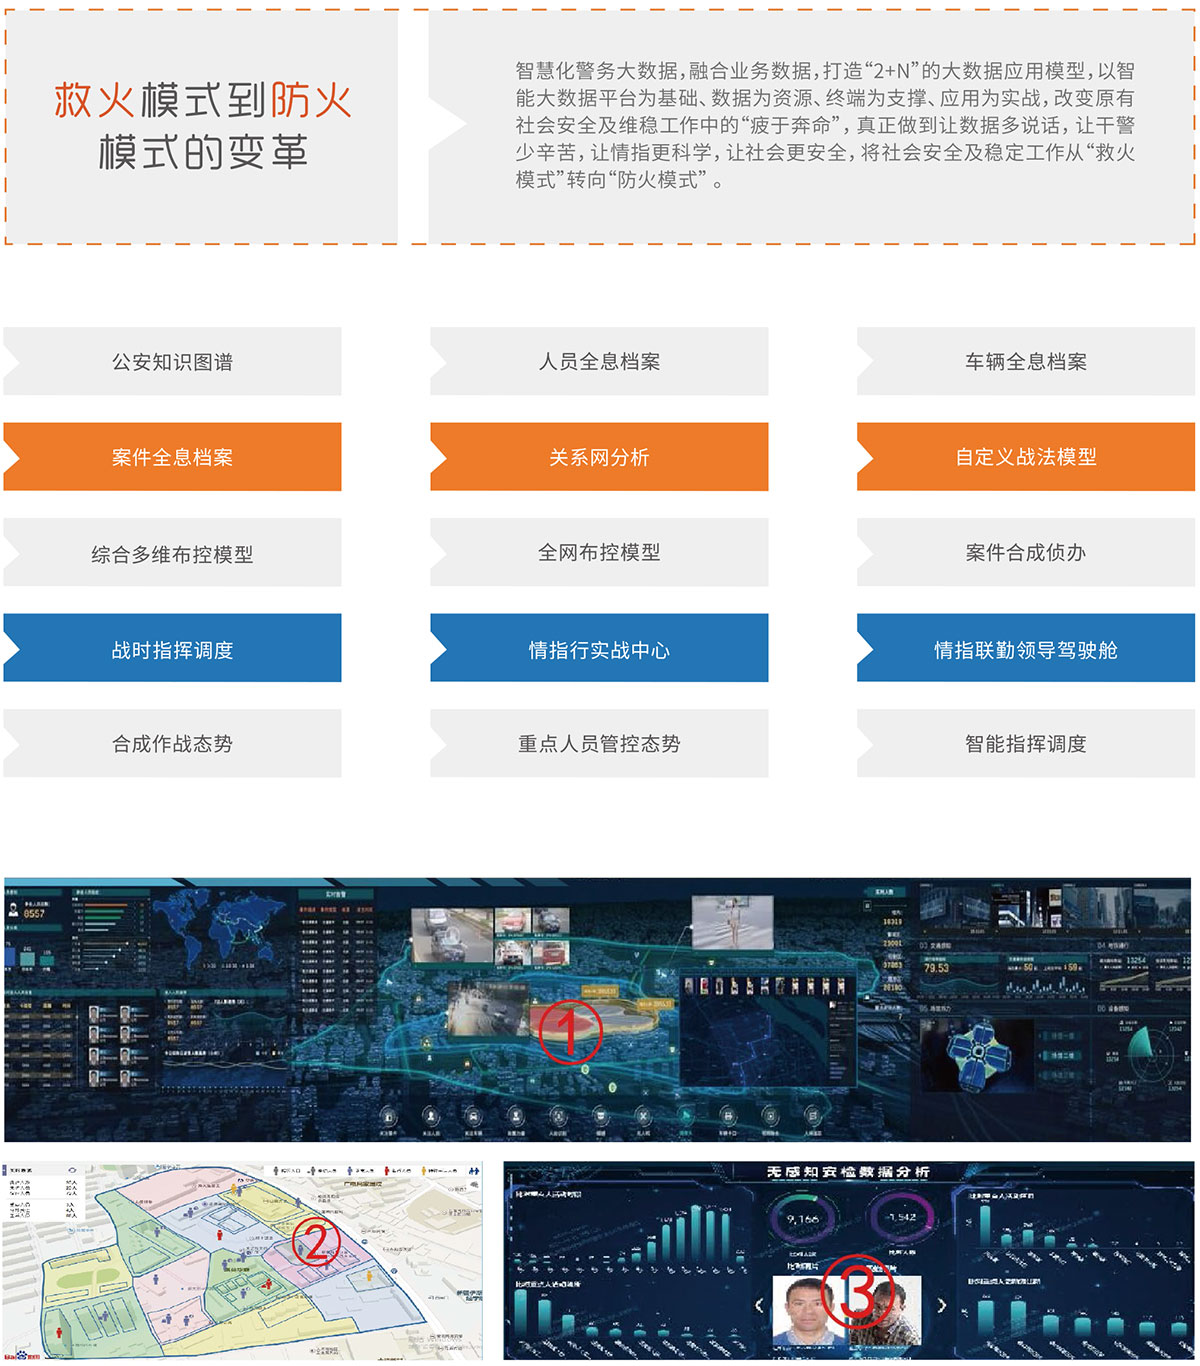The width and height of the screenshot is (1200, 1366).
Task: Click the 救火模式到防火模式的变革 heading
Action: point(202,126)
